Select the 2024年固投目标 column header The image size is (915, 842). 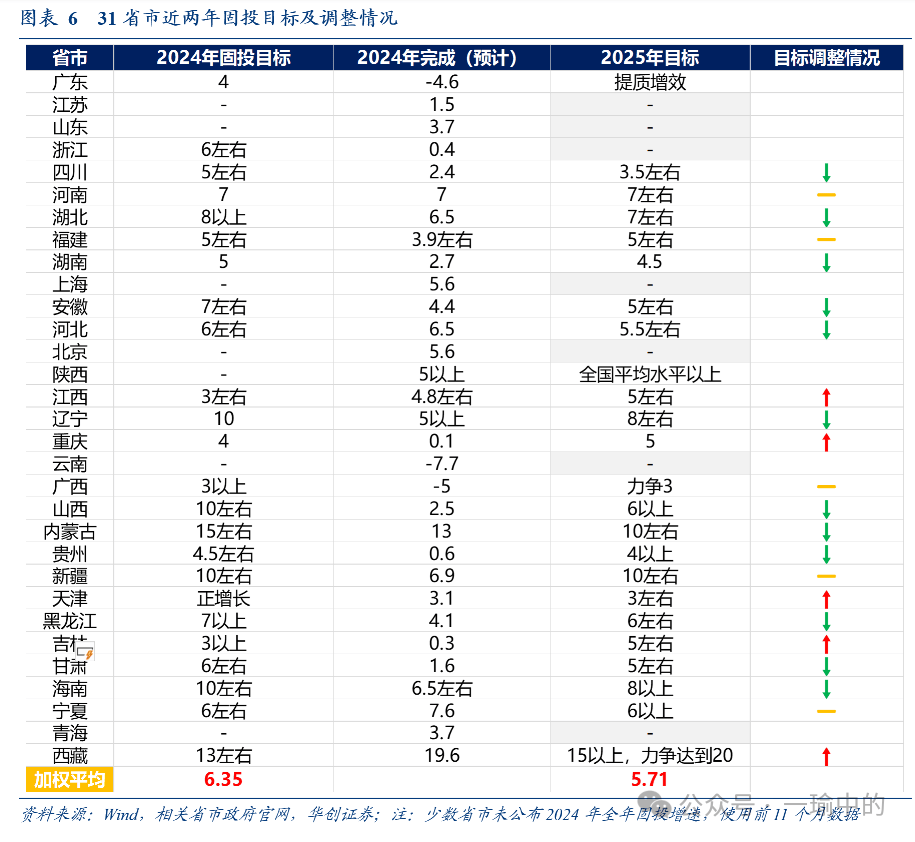[223, 58]
